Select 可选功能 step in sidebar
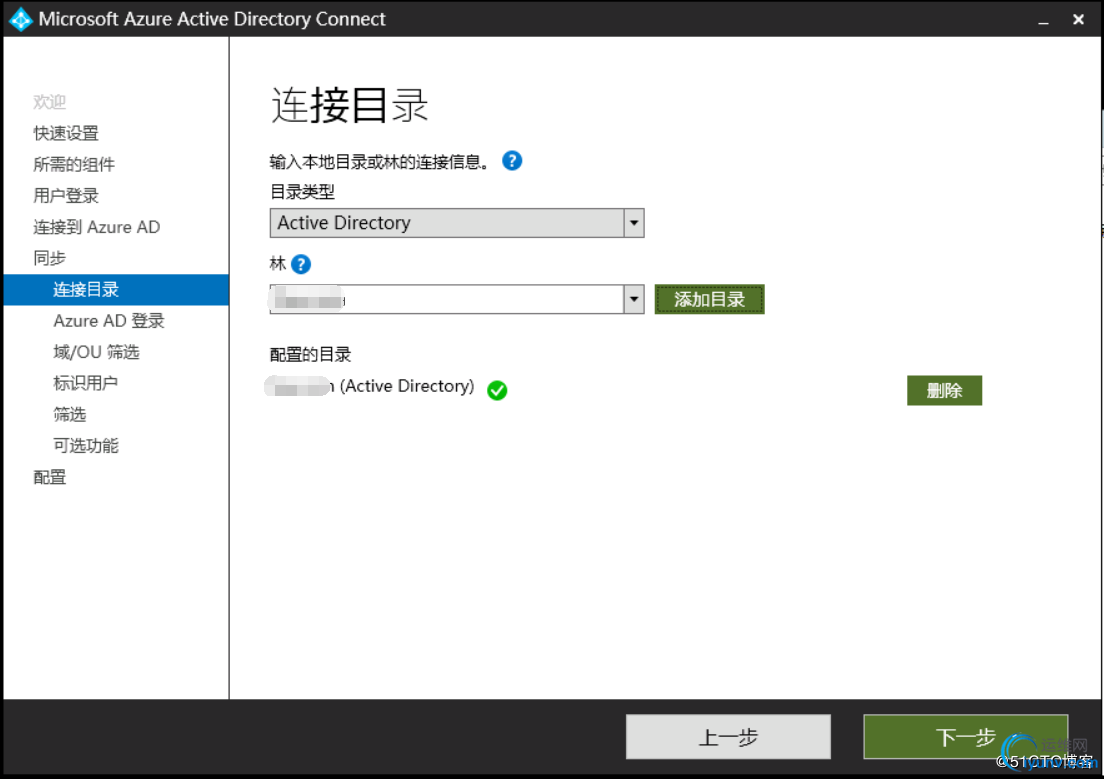This screenshot has width=1104, height=779. (x=86, y=446)
